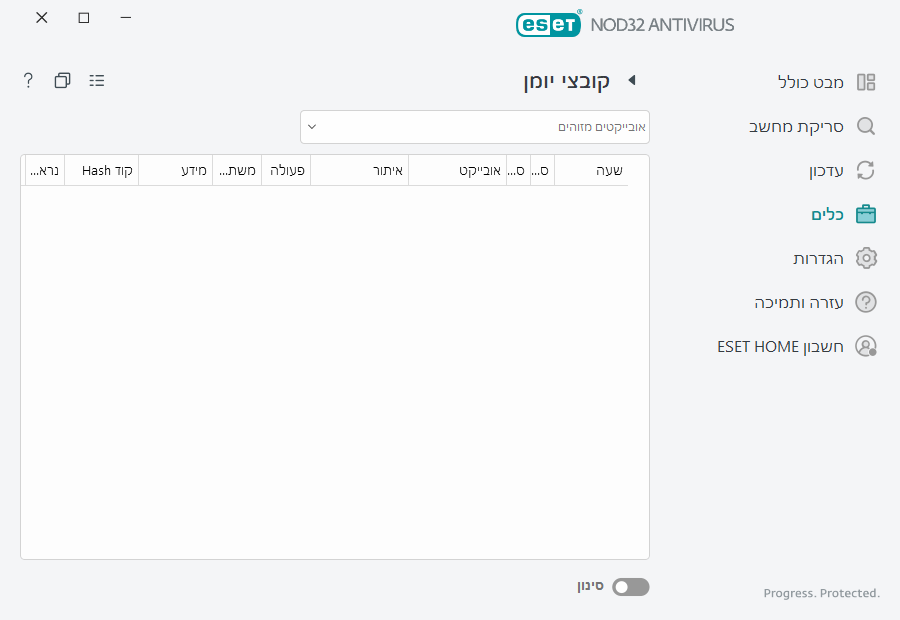Click the עדכון refresh icon
Image resolution: width=900 pixels, height=620 pixels.
[x=866, y=170]
